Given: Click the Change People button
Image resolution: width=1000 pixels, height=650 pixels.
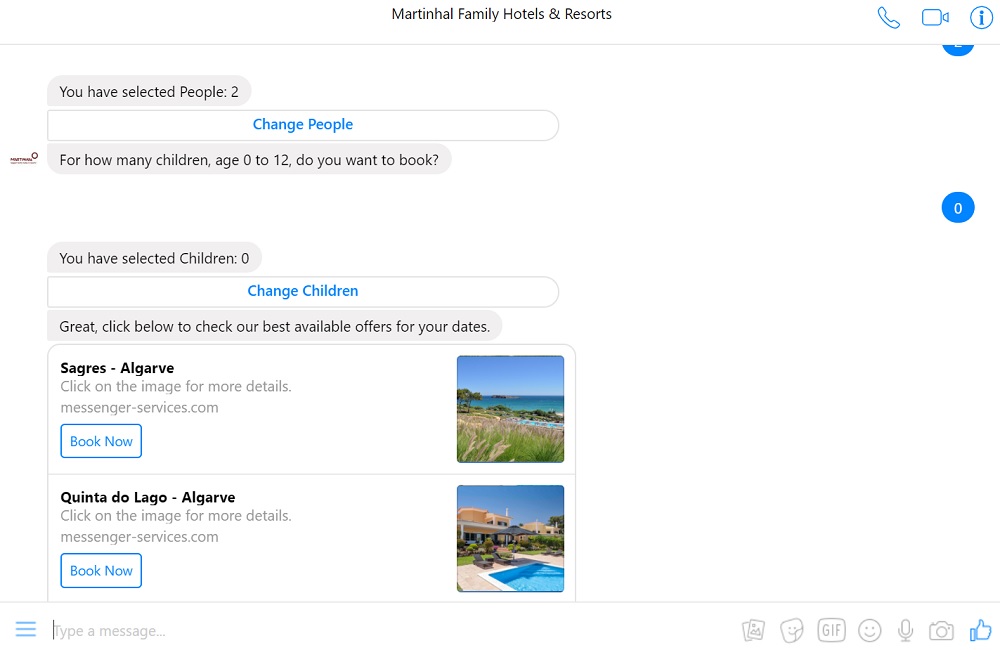Looking at the screenshot, I should tap(303, 125).
